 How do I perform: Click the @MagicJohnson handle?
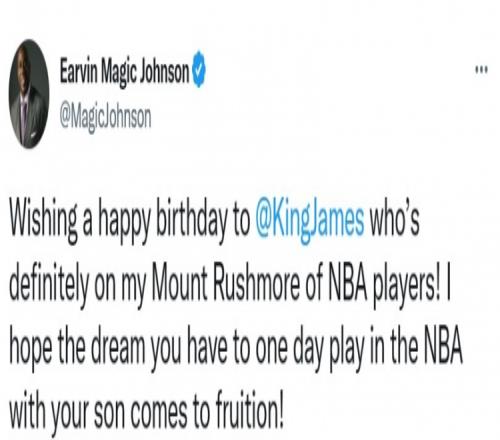(105, 117)
